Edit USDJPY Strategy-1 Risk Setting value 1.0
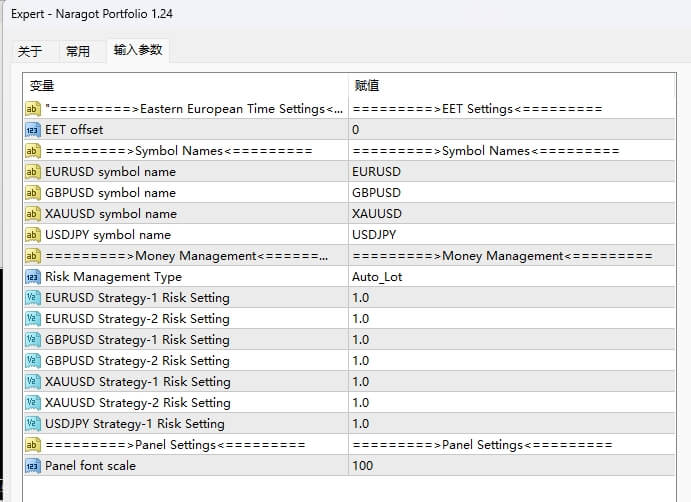The image size is (691, 502). point(512,424)
